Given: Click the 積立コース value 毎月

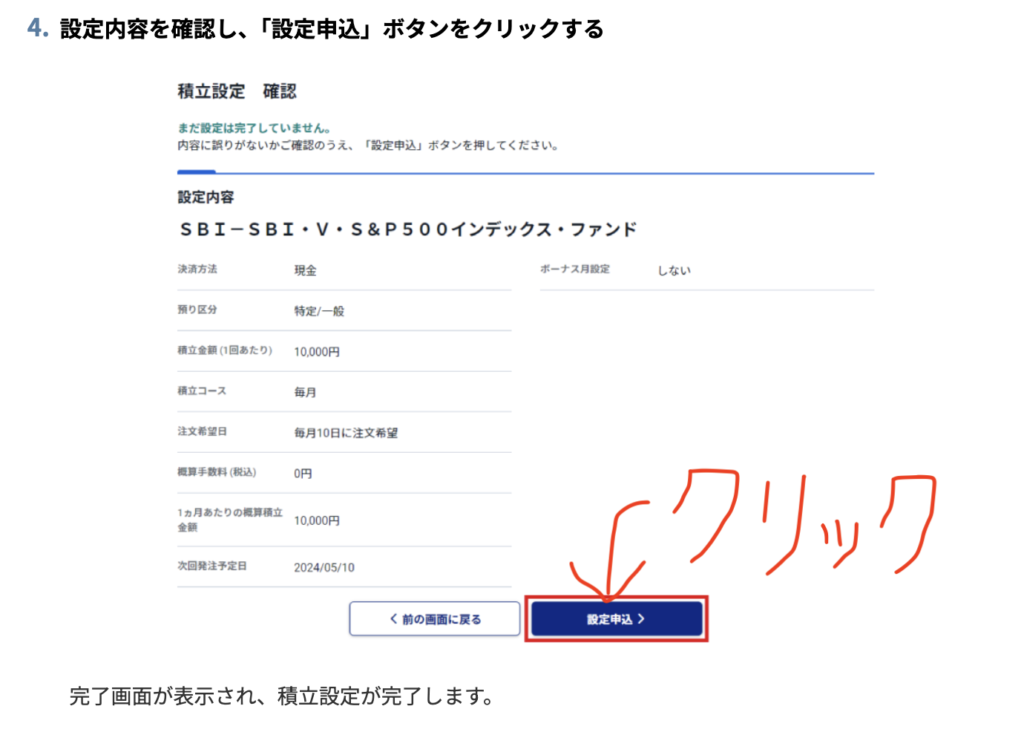Looking at the screenshot, I should point(305,392).
